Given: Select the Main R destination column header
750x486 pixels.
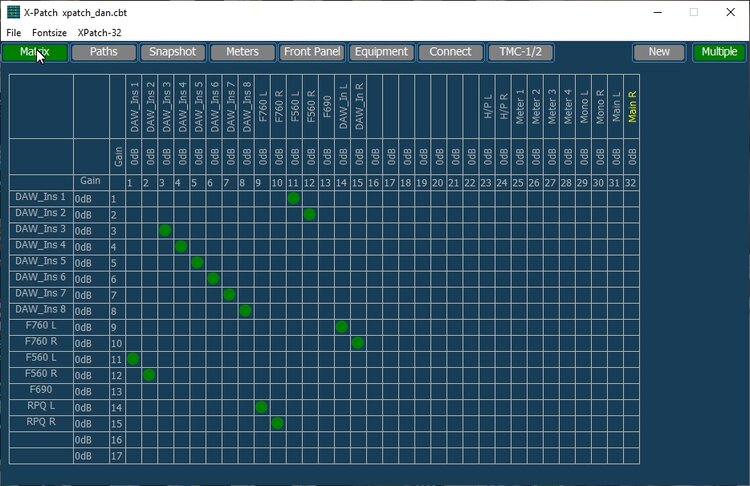Looking at the screenshot, I should click(x=632, y=107).
